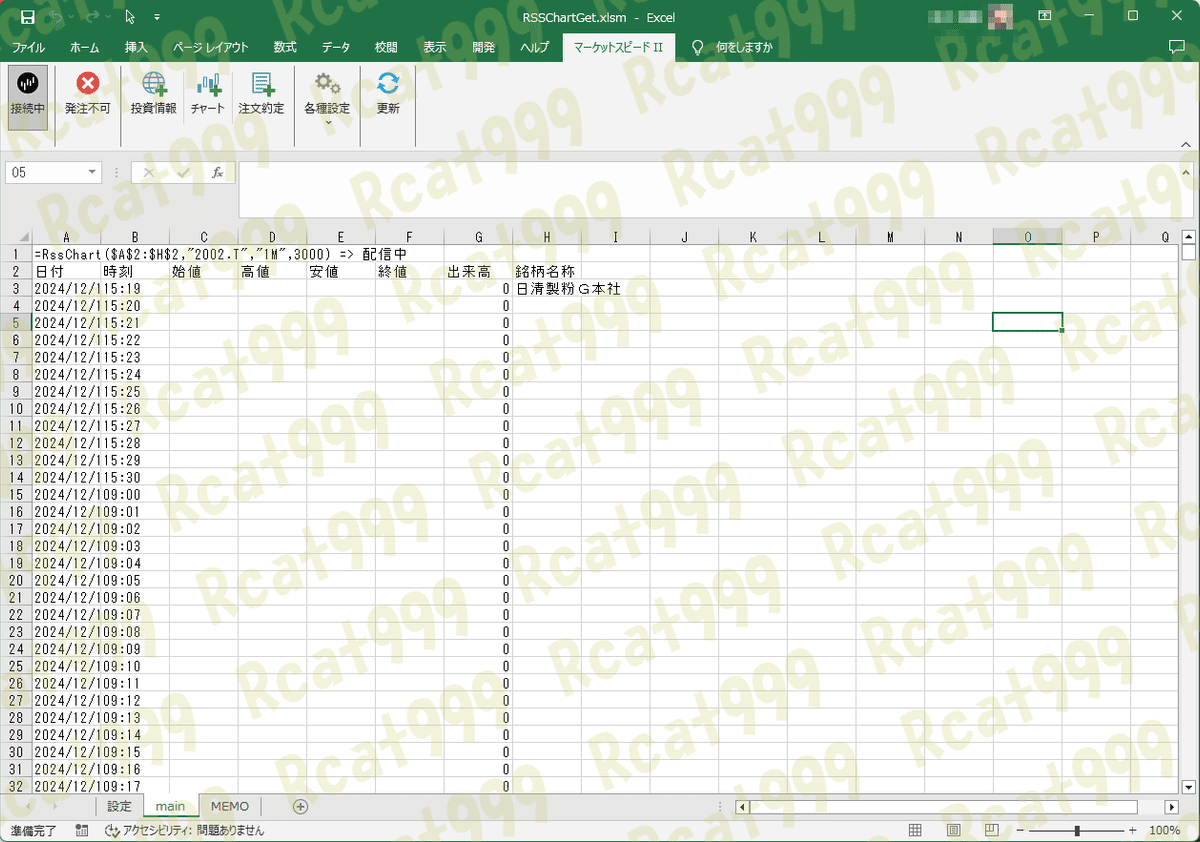Screen dimensions: 1200x842
Task: Click the 始値 header cell
Action: tap(204, 271)
